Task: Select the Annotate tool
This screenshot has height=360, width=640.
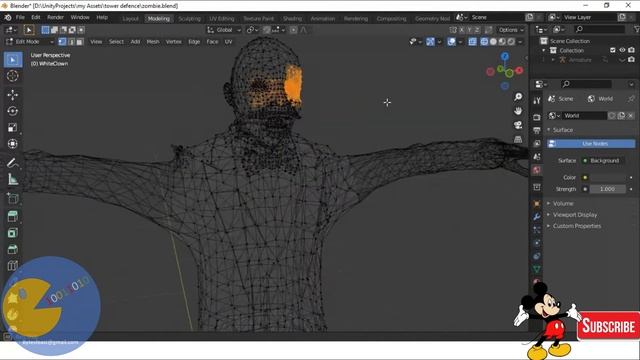Action: point(13,163)
